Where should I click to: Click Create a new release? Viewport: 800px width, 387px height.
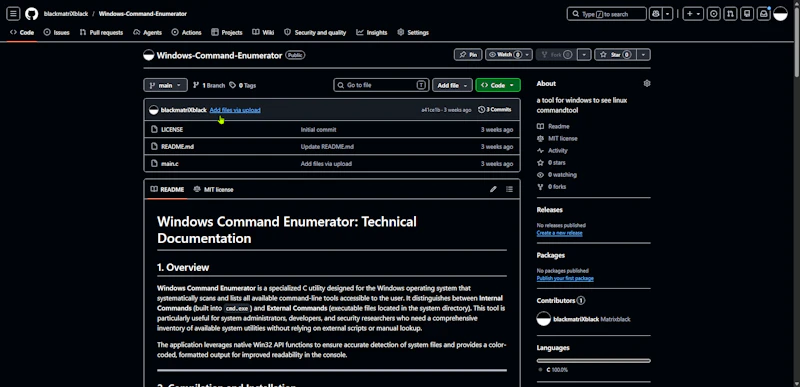point(559,233)
